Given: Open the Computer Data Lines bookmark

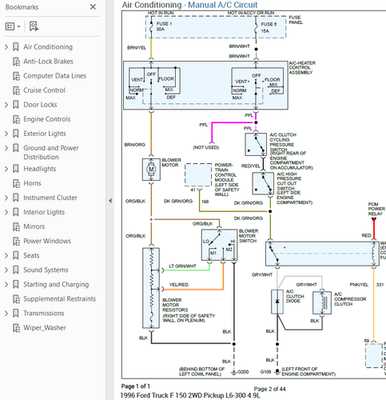Looking at the screenshot, I should point(55,76).
